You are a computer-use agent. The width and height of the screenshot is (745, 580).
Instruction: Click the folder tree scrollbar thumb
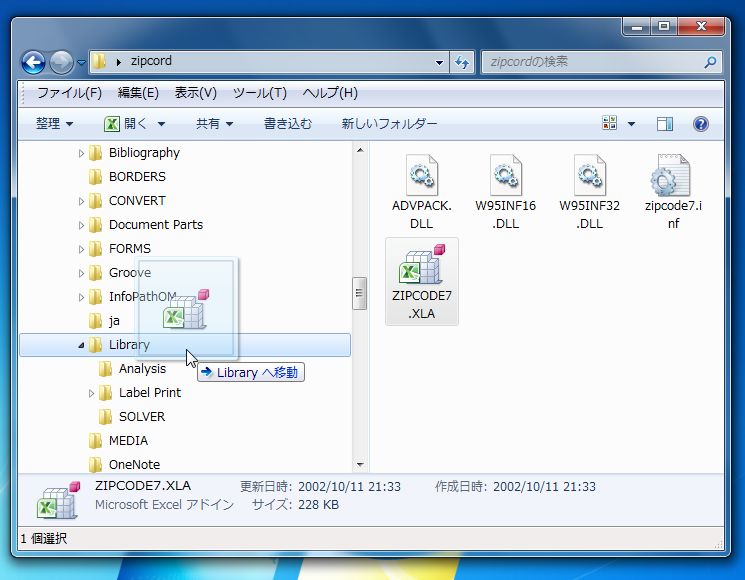[360, 293]
